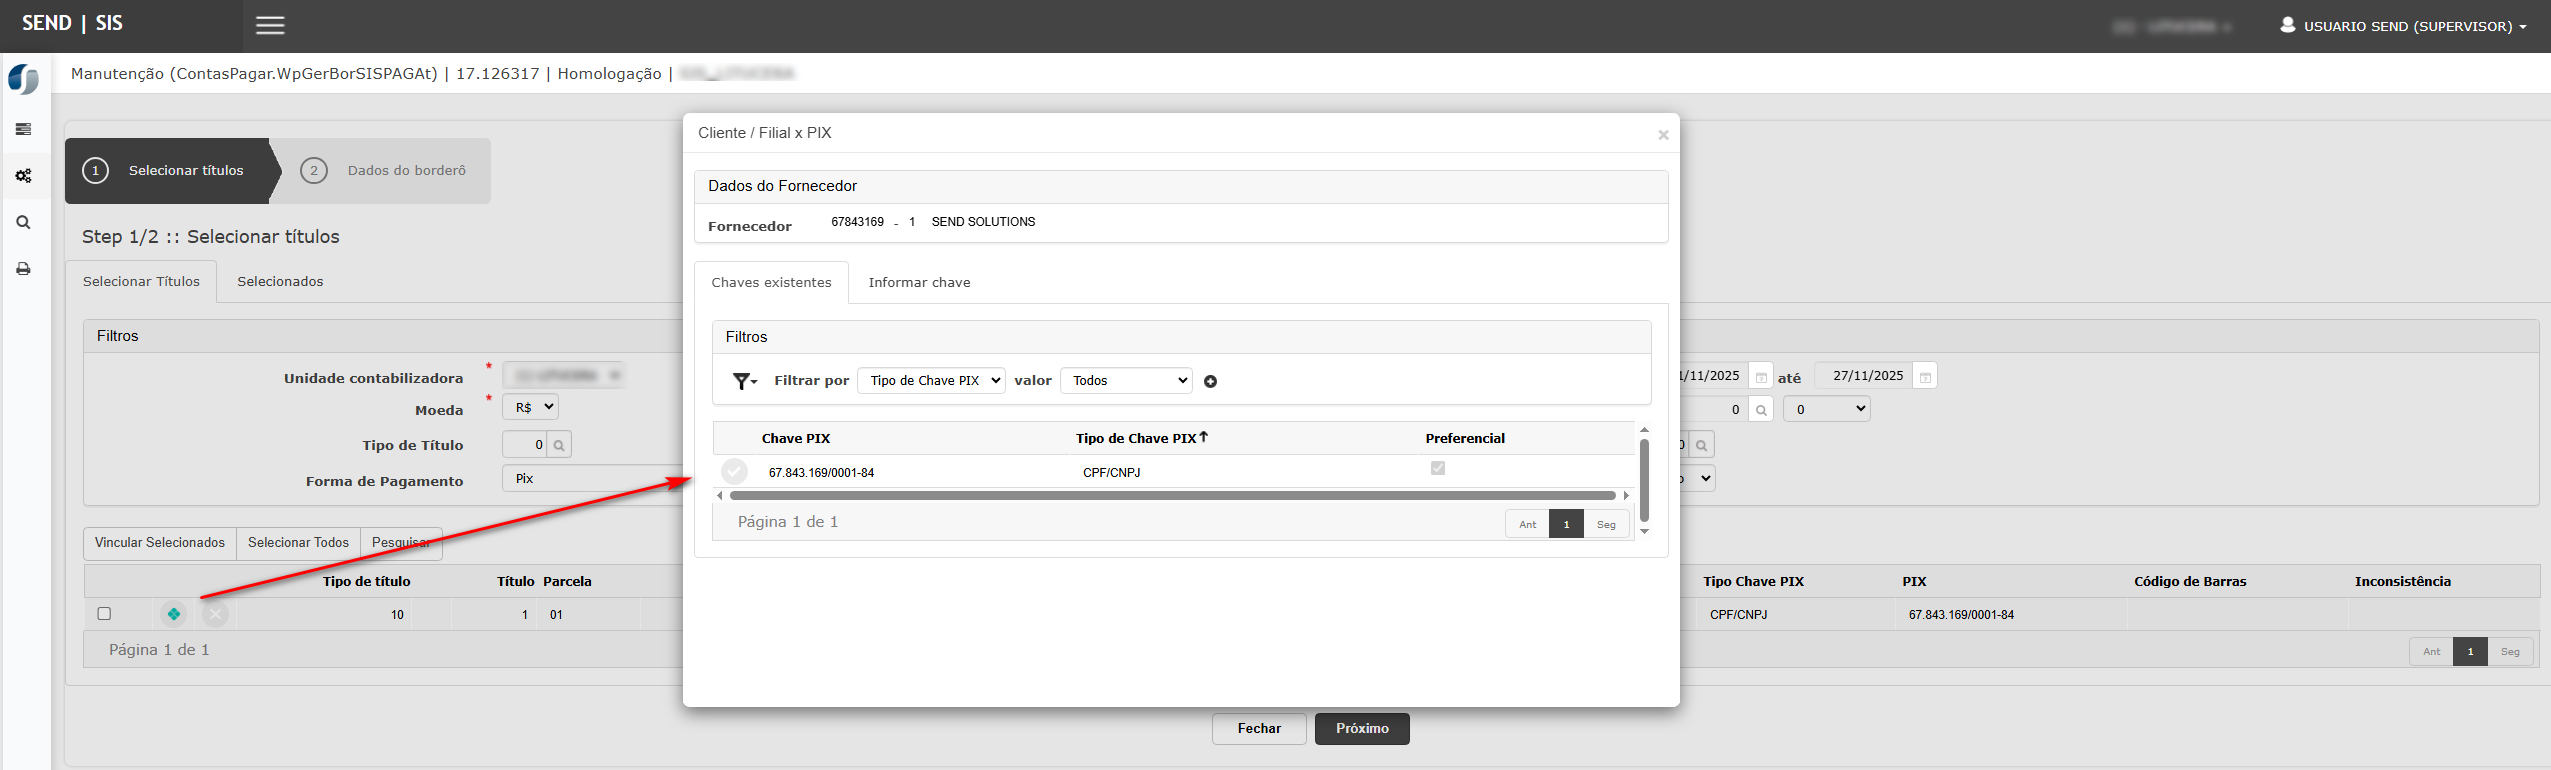This screenshot has width=2551, height=770.
Task: Click the green PIX key icon in row
Action: tap(174, 614)
